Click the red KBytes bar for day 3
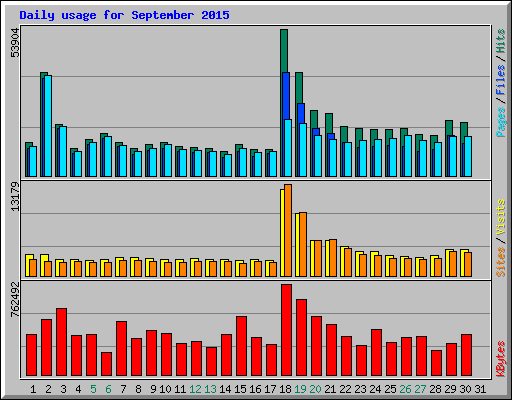 pos(61,342)
